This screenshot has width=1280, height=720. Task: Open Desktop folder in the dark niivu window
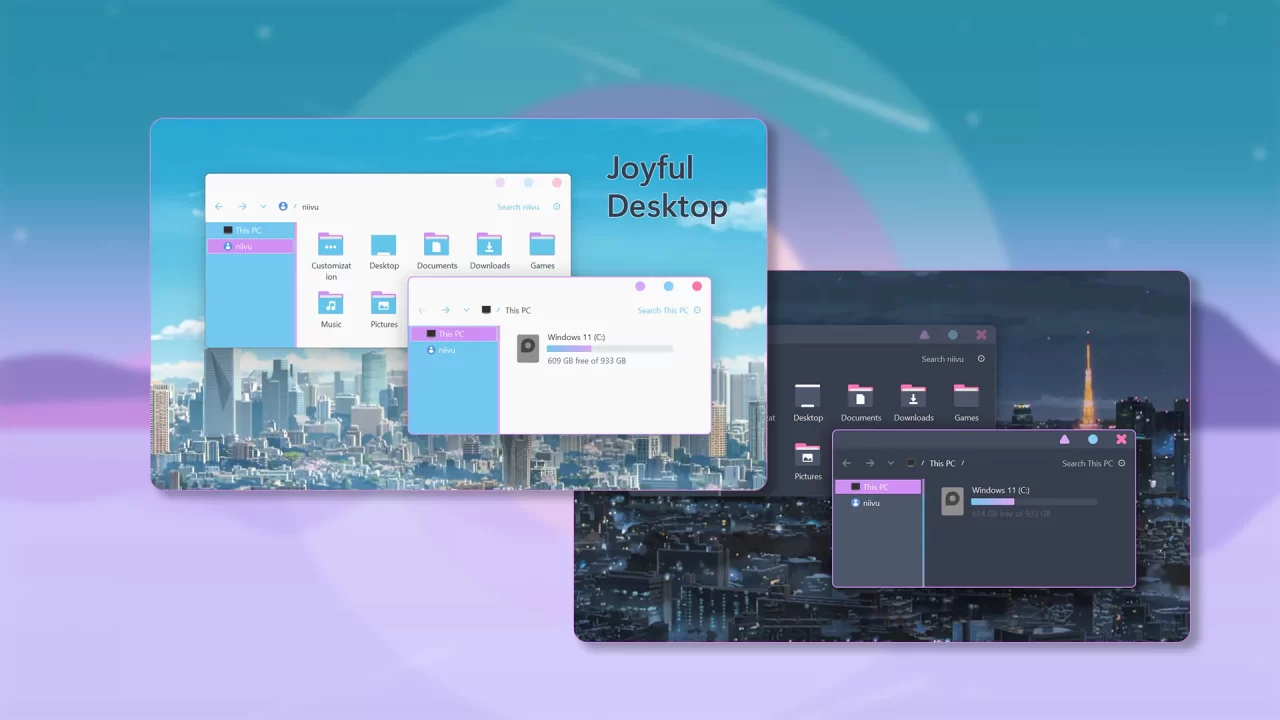(808, 403)
